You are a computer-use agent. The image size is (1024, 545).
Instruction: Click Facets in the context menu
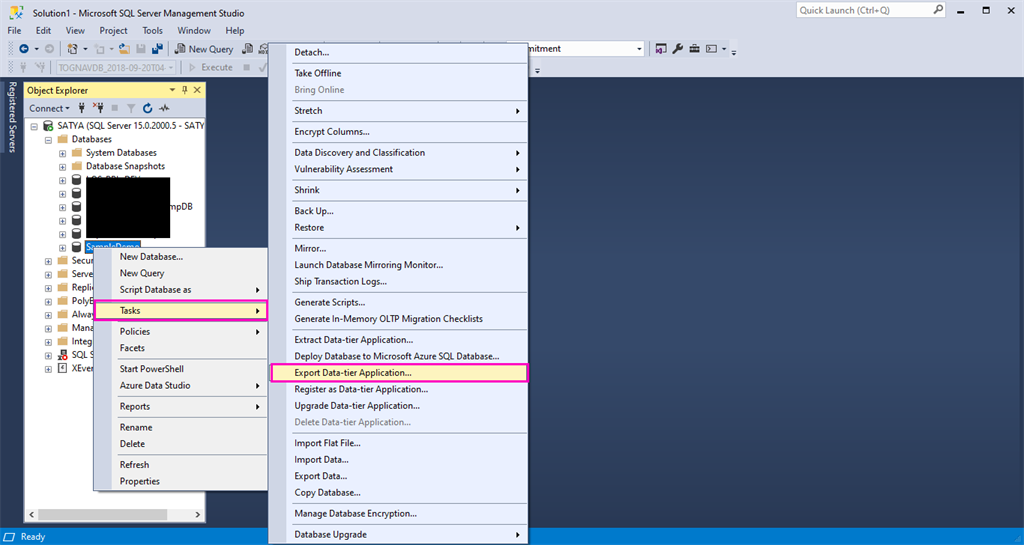pos(181,348)
